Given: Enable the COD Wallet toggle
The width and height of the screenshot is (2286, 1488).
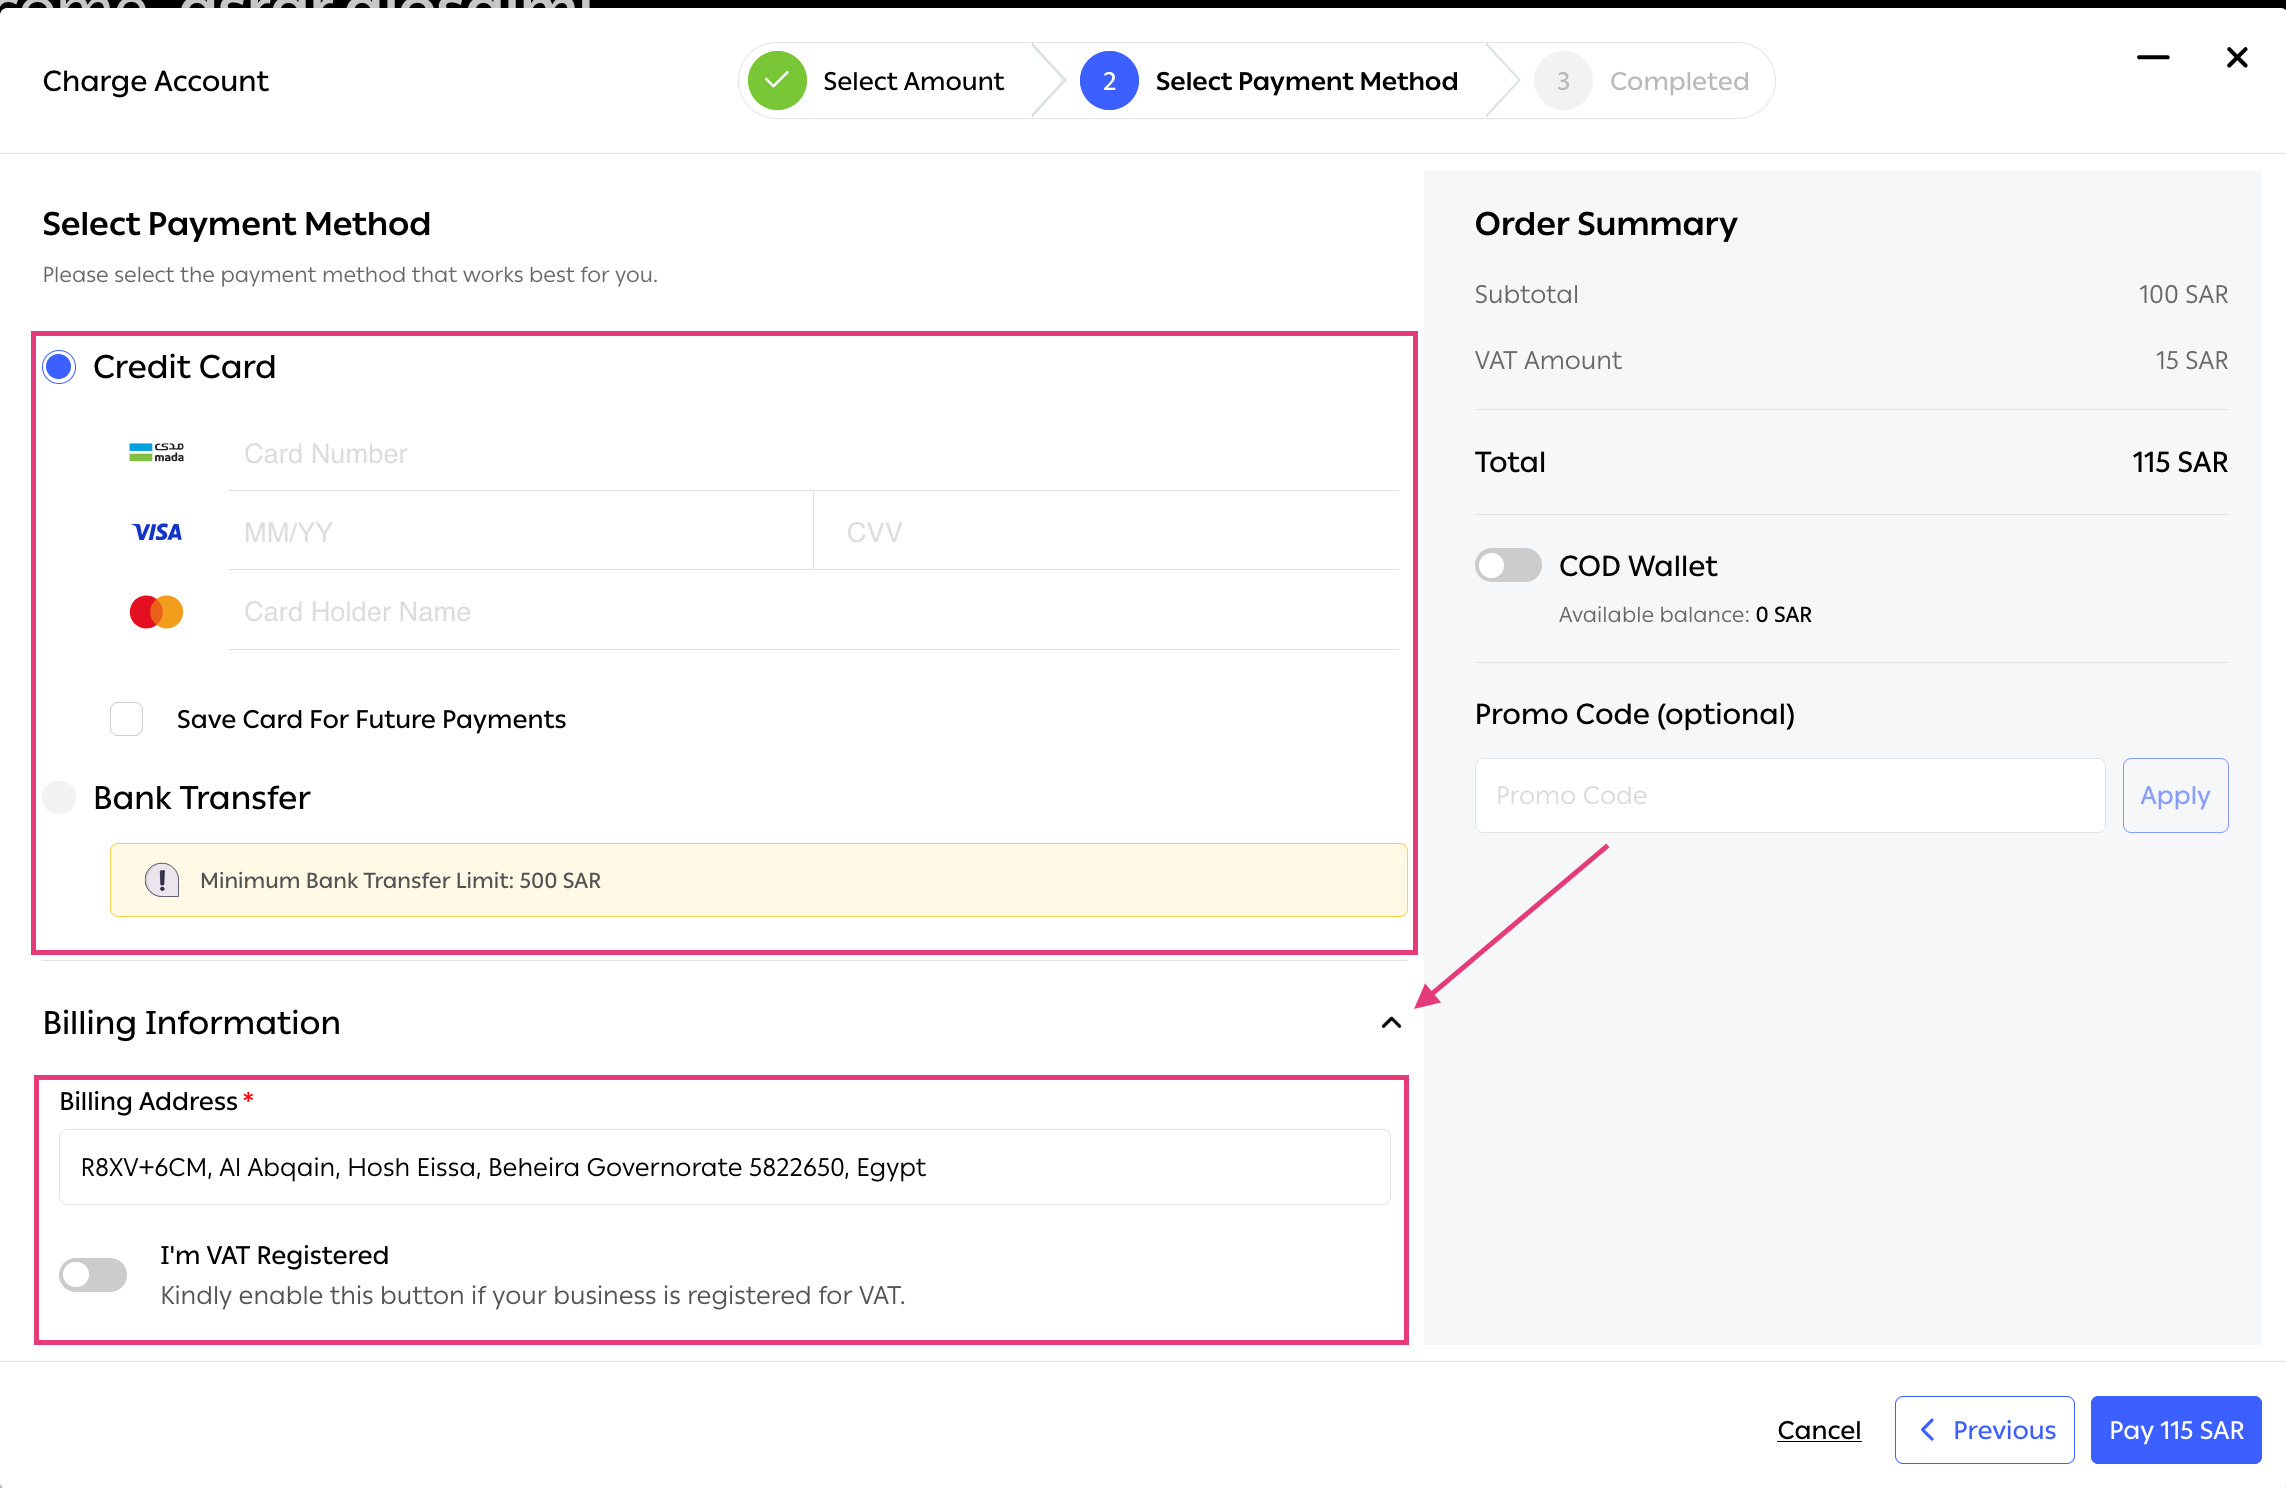Looking at the screenshot, I should click(x=1508, y=566).
